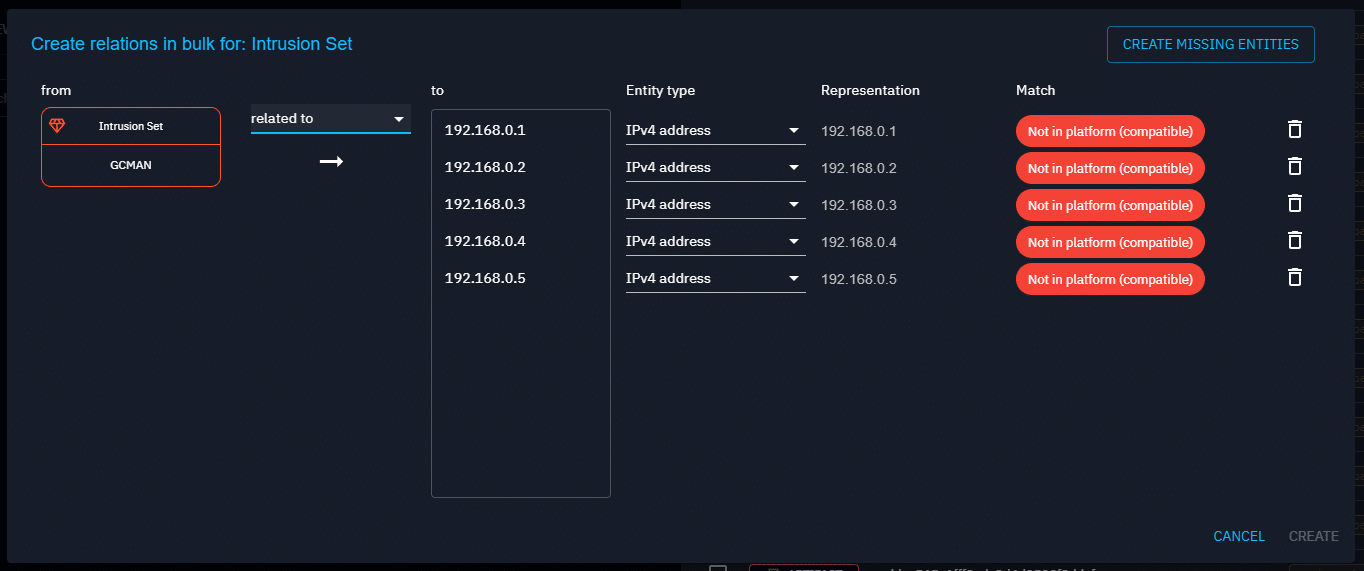Image resolution: width=1364 pixels, height=571 pixels.
Task: Open Entity type dropdown for 192.168.0.1
Action: click(715, 131)
